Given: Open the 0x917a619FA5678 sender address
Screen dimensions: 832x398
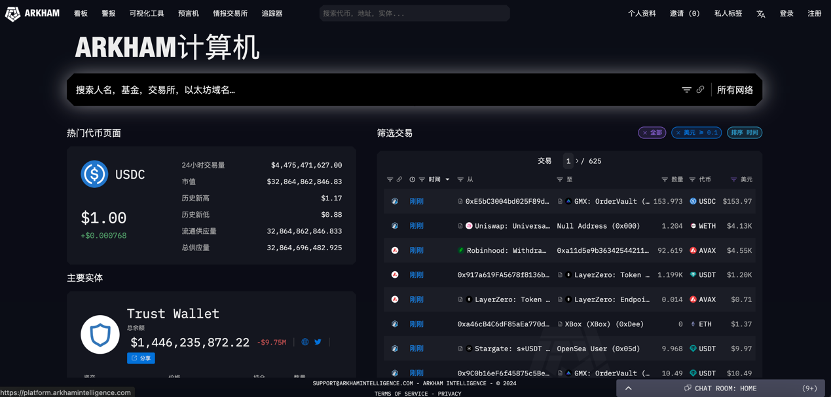Looking at the screenshot, I should pos(504,275).
